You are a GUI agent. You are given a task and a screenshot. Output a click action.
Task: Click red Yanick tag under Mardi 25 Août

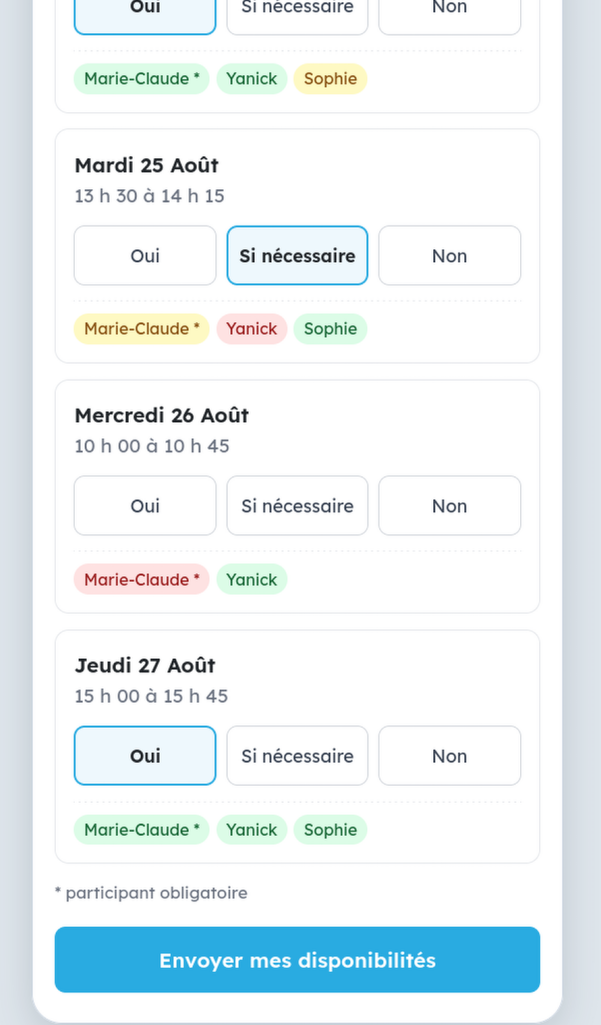[252, 329]
